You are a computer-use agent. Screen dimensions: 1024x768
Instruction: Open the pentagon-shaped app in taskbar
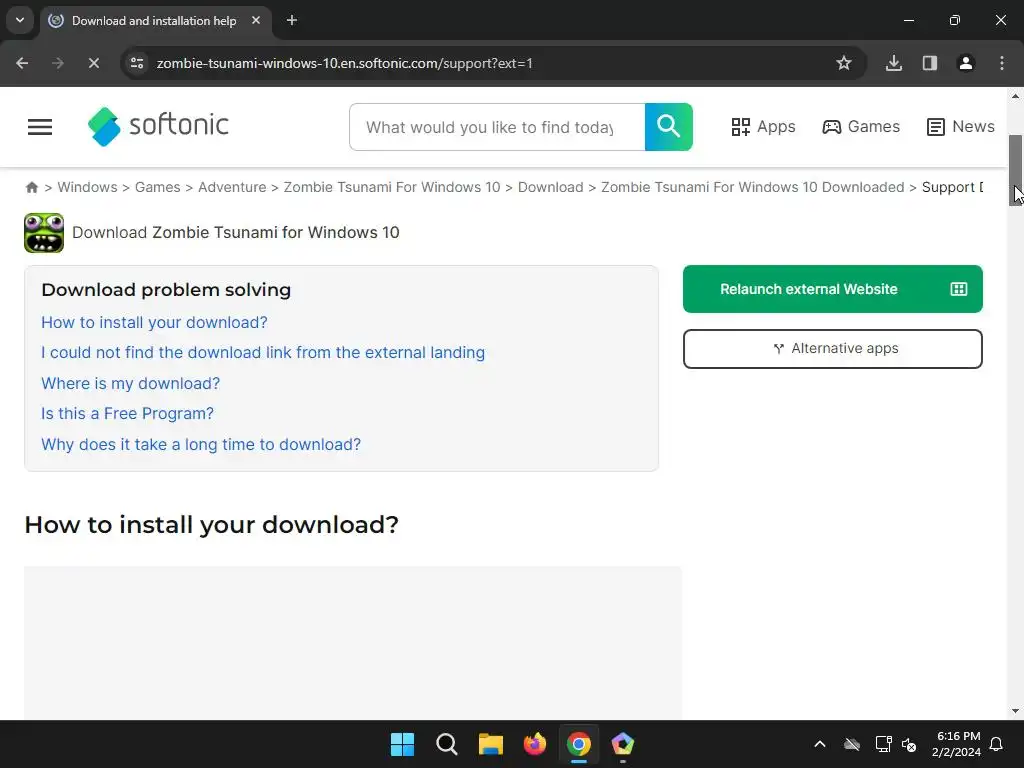coord(622,744)
